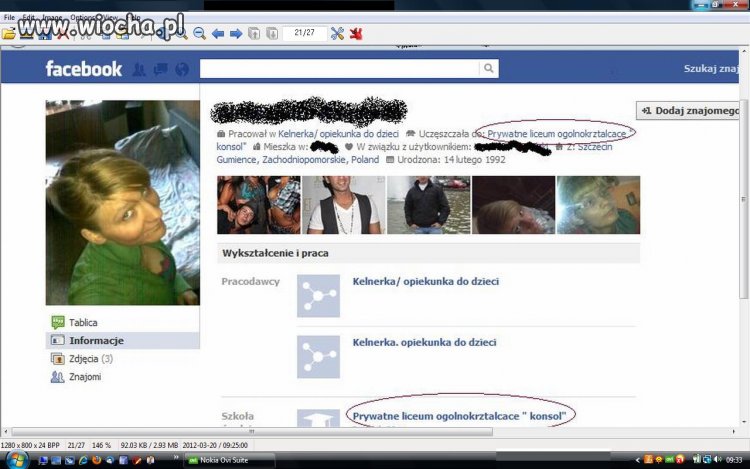The image size is (750, 469).
Task: Open the fourth photo thumbnail of lying face
Action: (x=514, y=205)
